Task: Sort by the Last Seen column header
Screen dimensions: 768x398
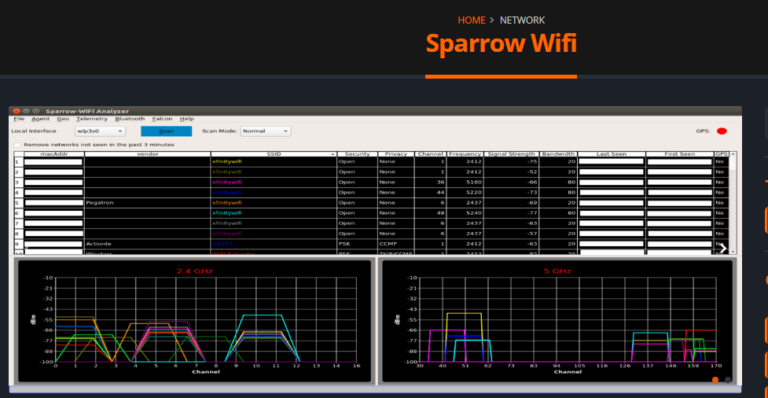Action: (x=611, y=154)
